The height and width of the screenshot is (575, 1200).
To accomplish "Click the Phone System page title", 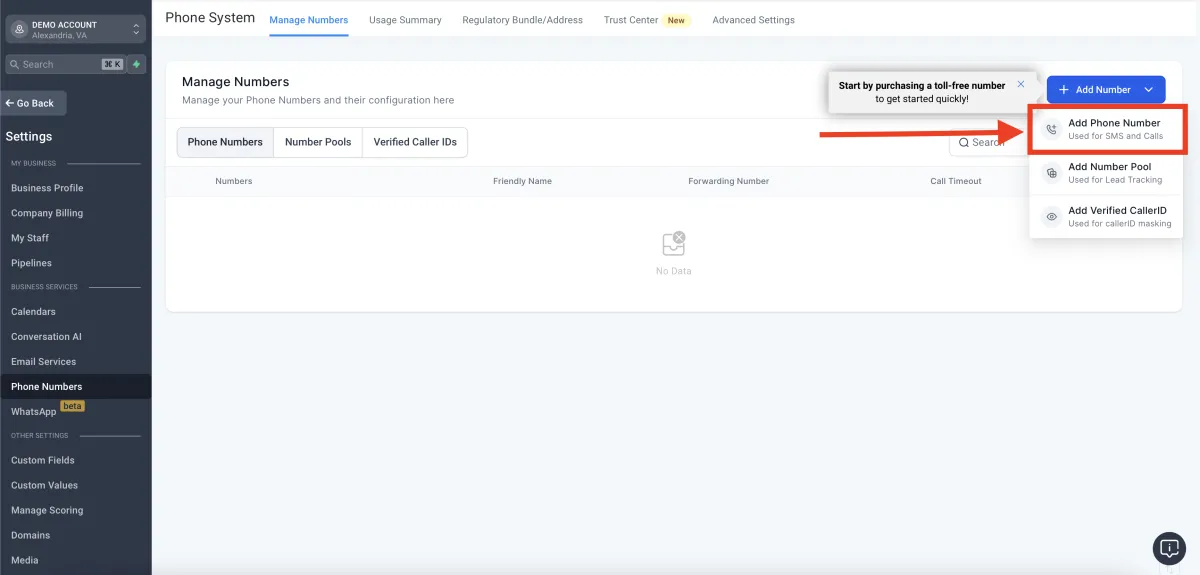I will click(x=210, y=18).
